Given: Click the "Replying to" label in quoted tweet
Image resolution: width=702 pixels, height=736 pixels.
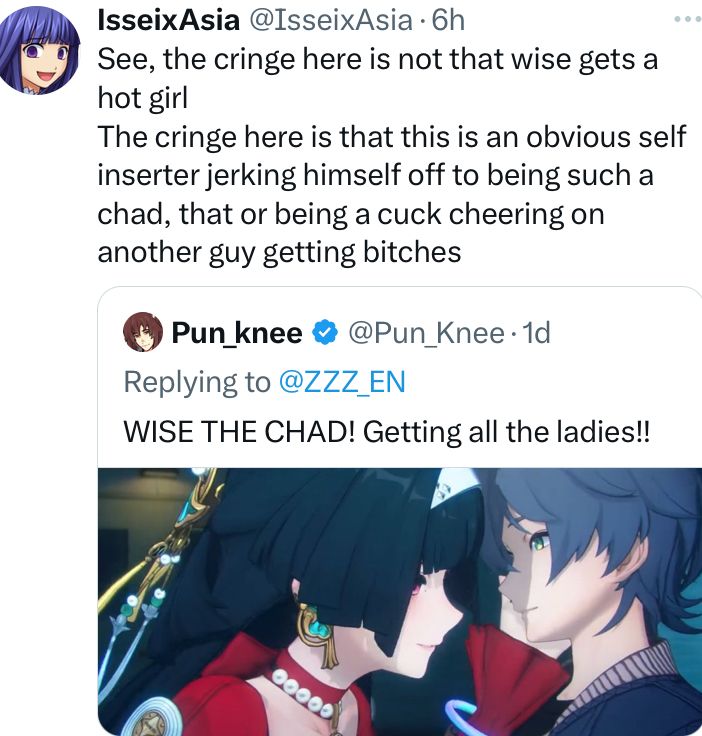Looking at the screenshot, I should pyautogui.click(x=197, y=382).
